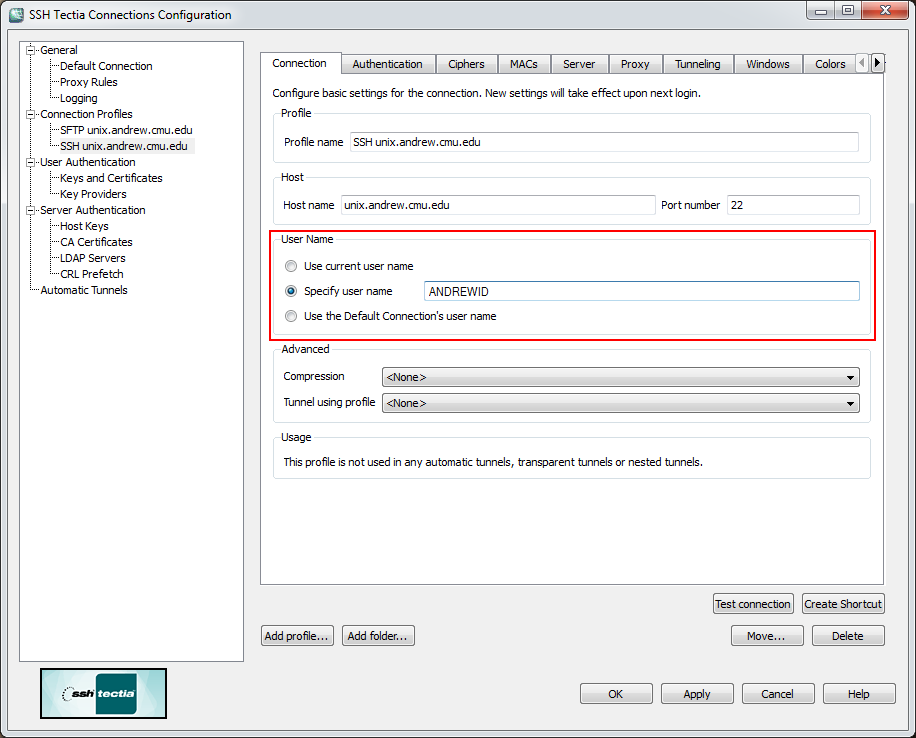Viewport: 916px width, 738px height.
Task: Switch to the Authentication tab
Action: 388,64
